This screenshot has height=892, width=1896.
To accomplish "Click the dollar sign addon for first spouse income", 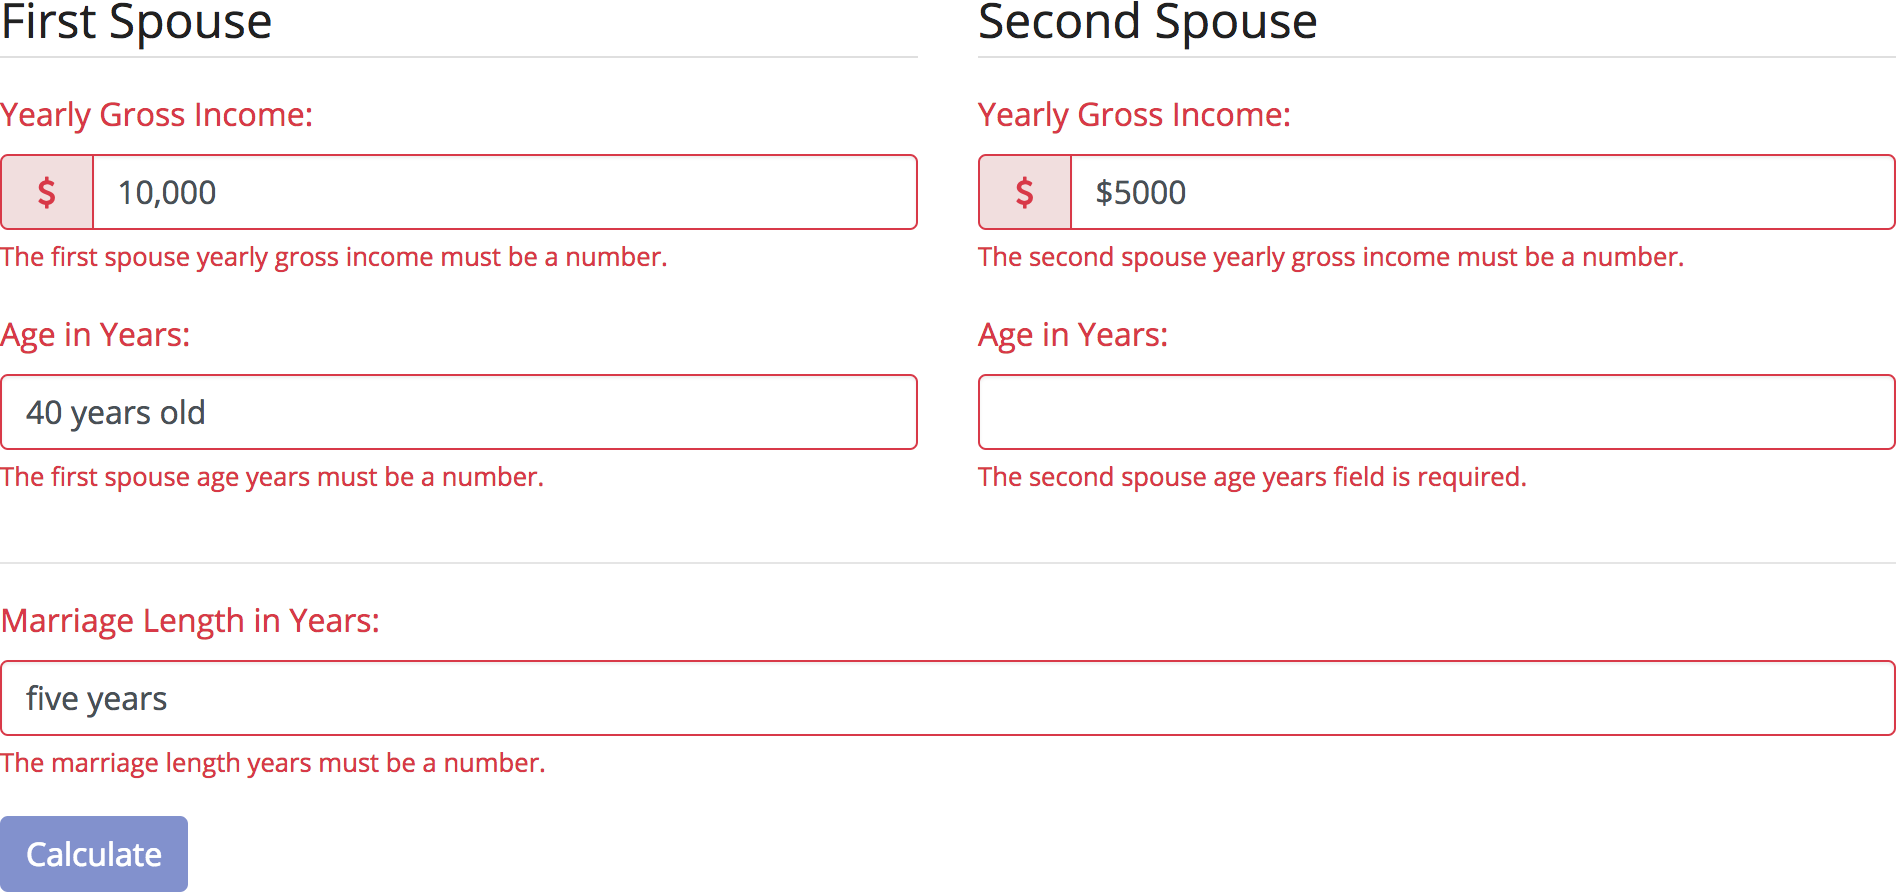I will tap(47, 192).
